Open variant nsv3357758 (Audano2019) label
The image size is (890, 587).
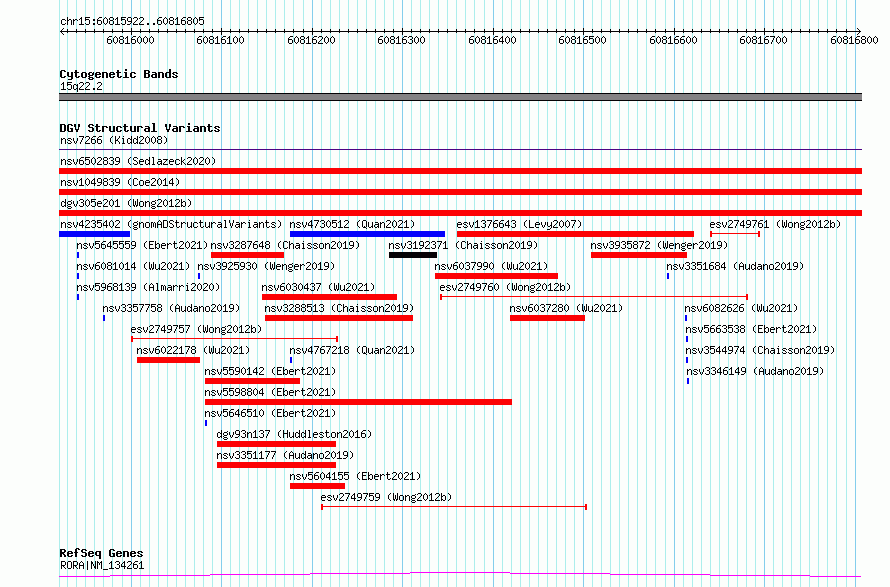coord(171,308)
